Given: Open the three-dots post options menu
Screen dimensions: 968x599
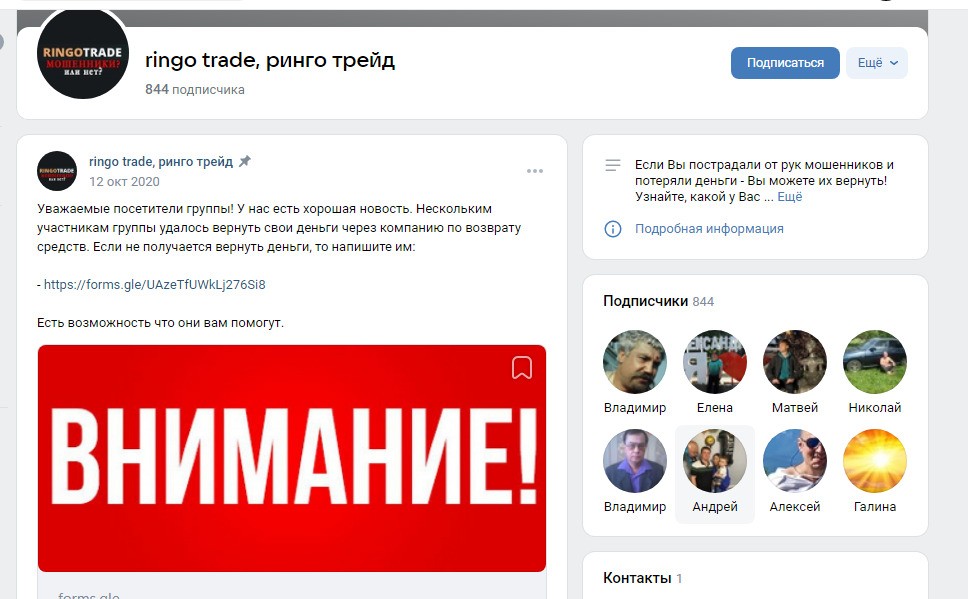Looking at the screenshot, I should (535, 171).
